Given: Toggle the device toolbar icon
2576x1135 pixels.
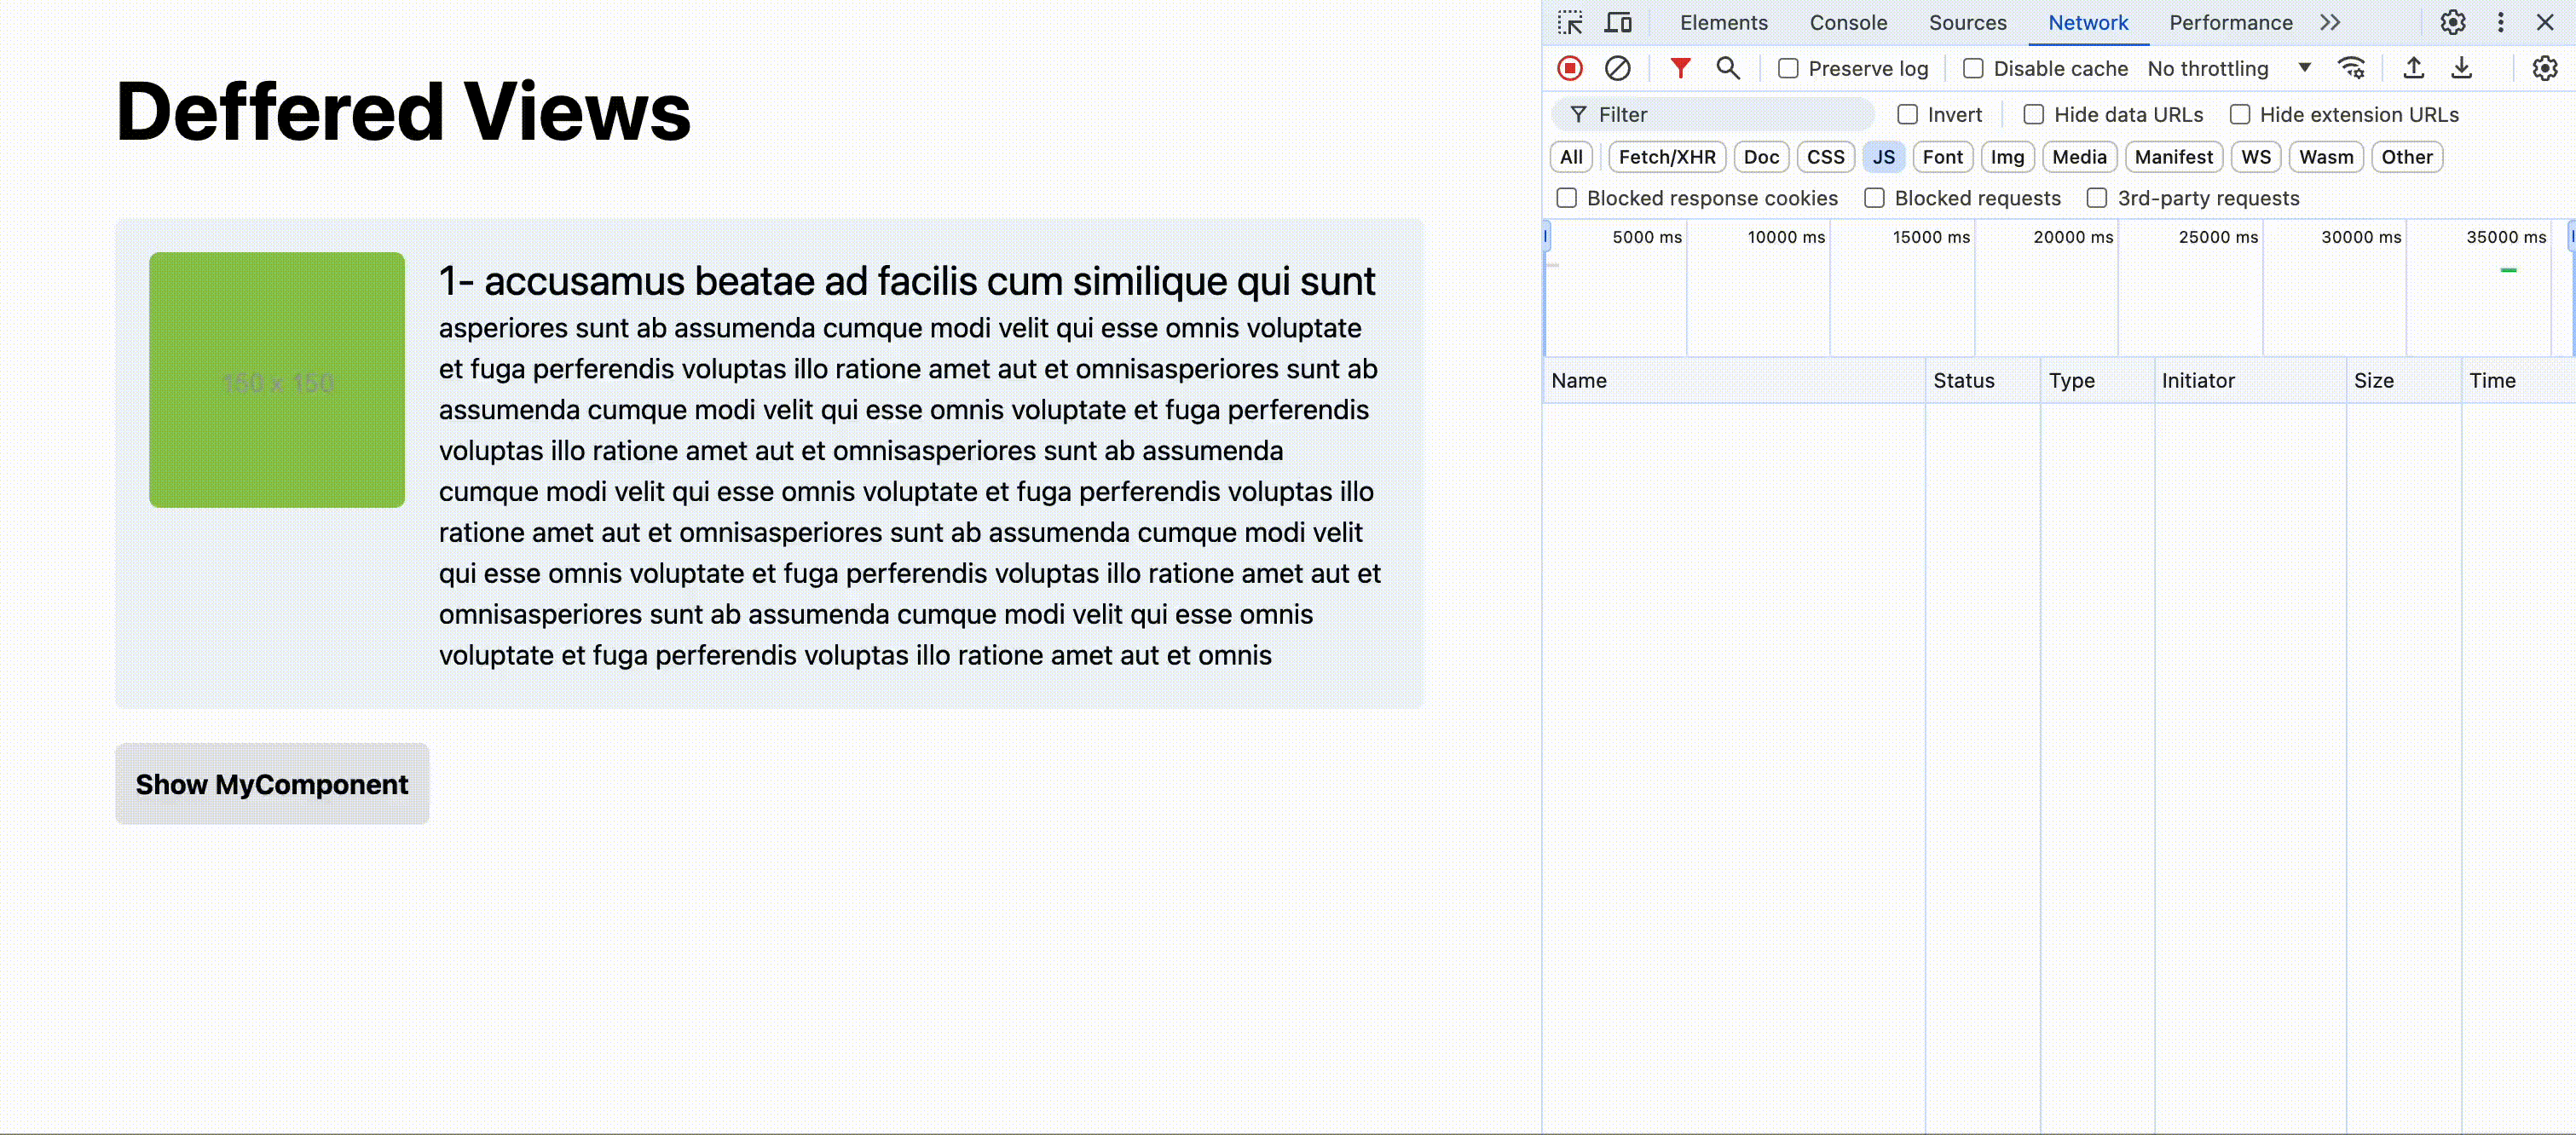Looking at the screenshot, I should [1618, 22].
